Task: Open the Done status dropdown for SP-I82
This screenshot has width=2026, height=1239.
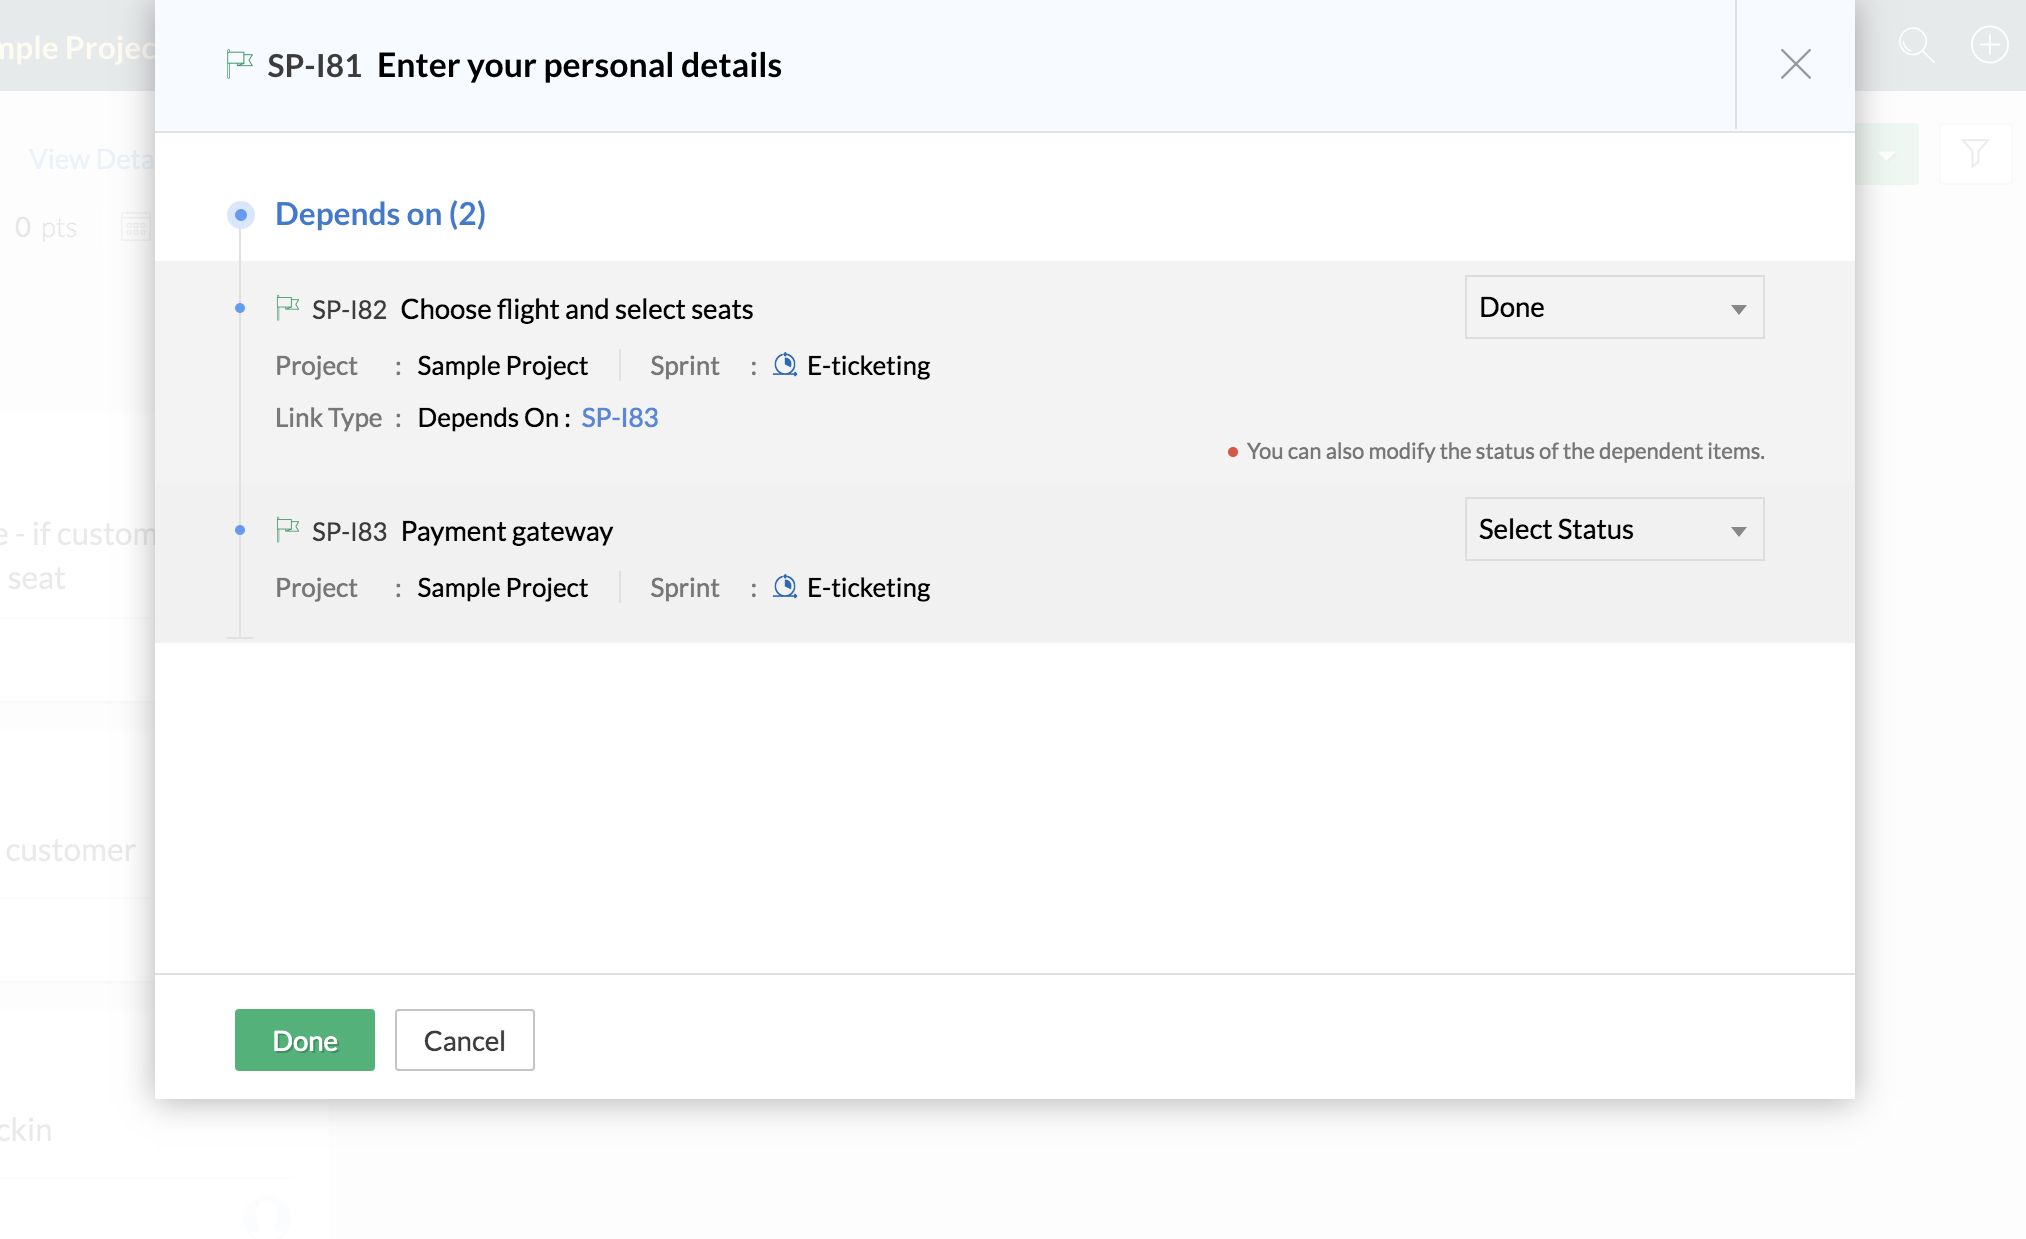Action: tap(1614, 307)
